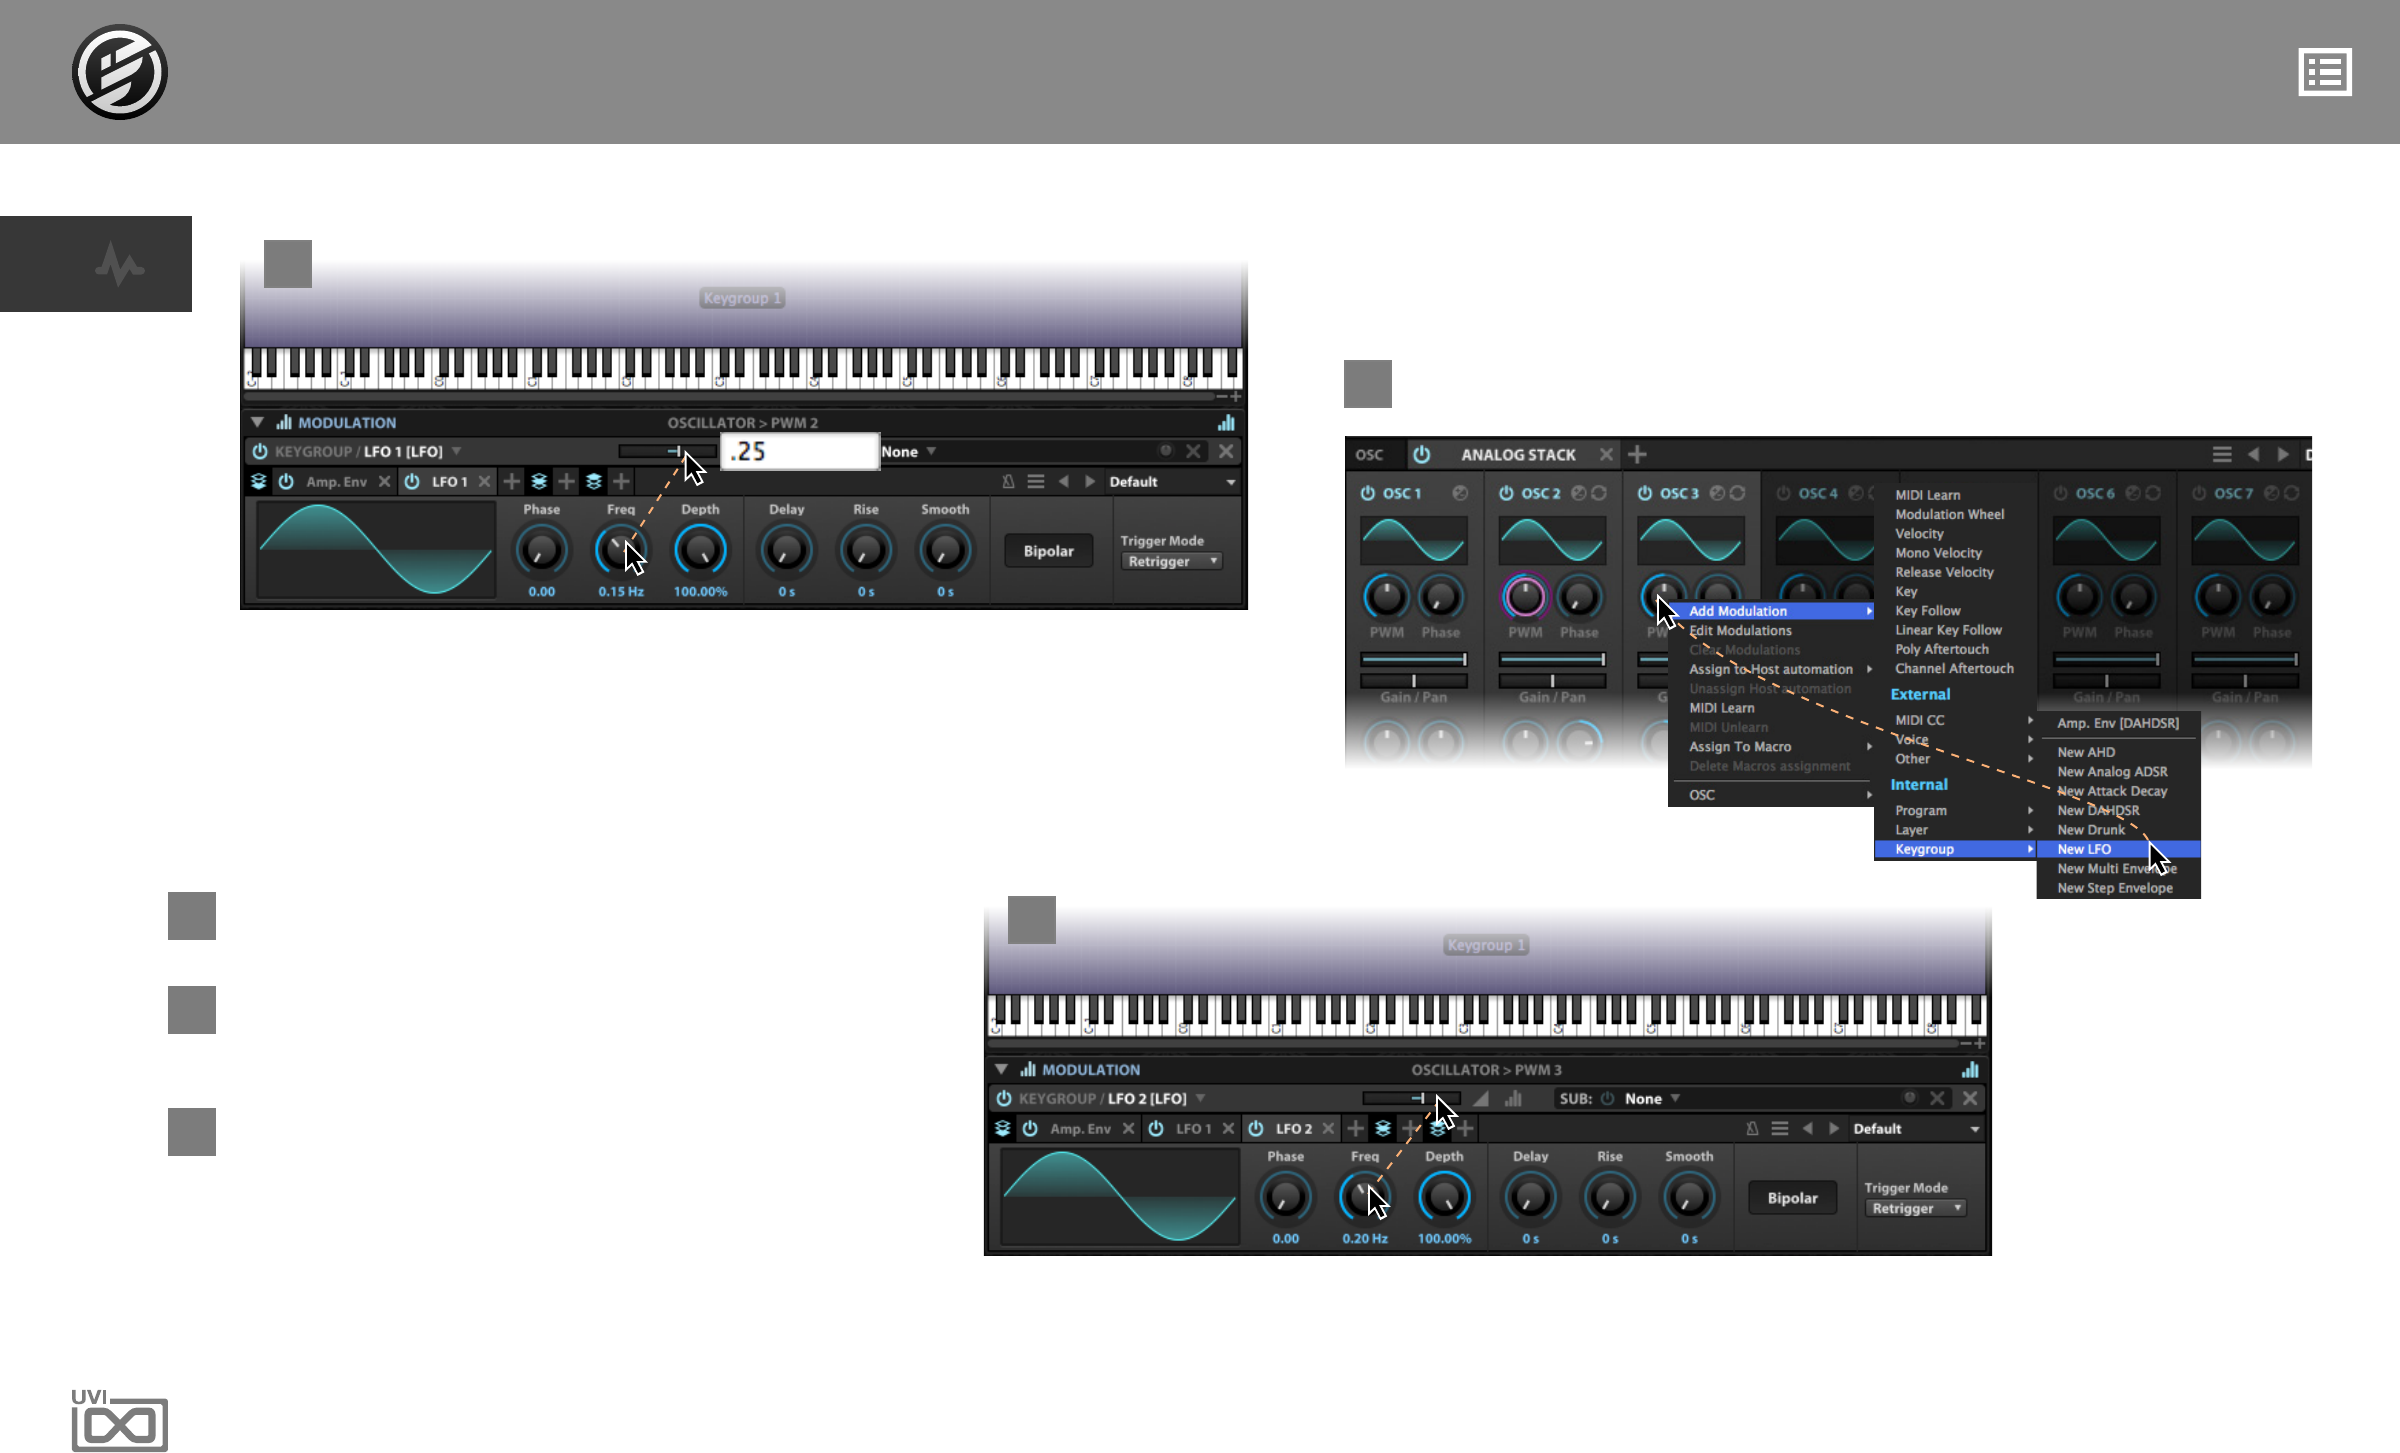Select New LFO menu entry
Viewport: 2400px width, 1453px height.
(2085, 850)
